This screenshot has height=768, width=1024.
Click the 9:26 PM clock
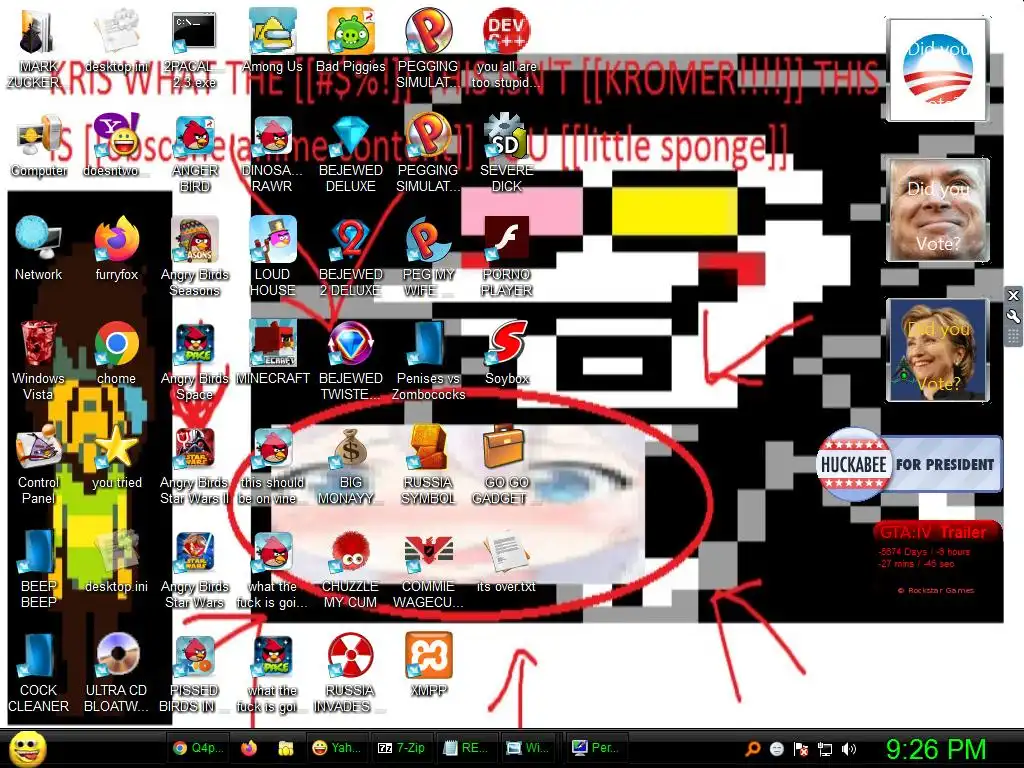(x=935, y=749)
